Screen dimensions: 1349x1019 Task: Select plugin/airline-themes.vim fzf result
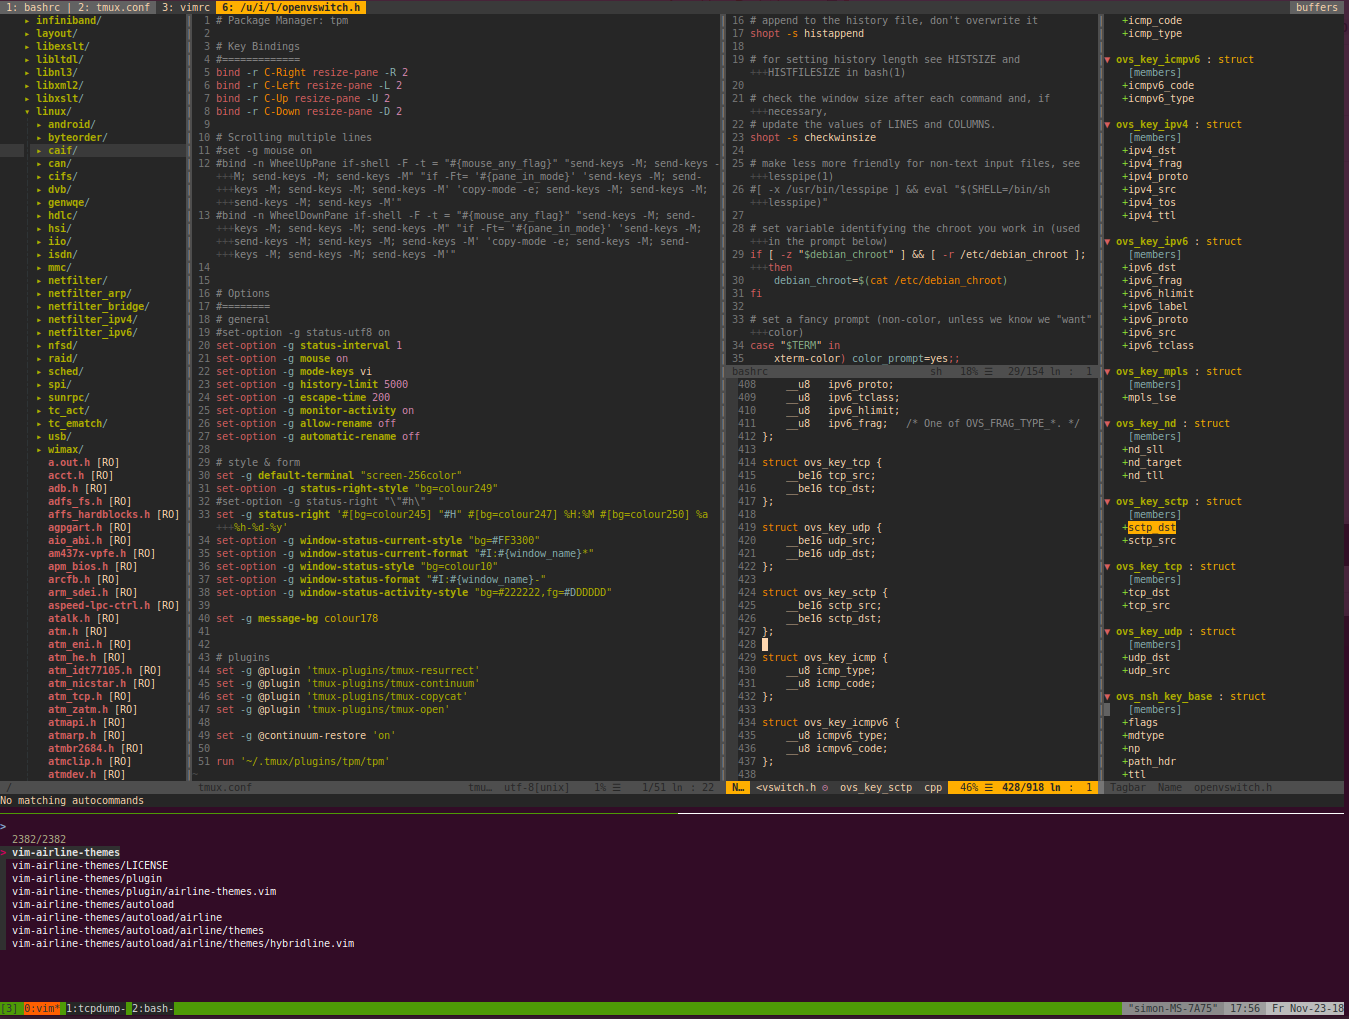144,891
